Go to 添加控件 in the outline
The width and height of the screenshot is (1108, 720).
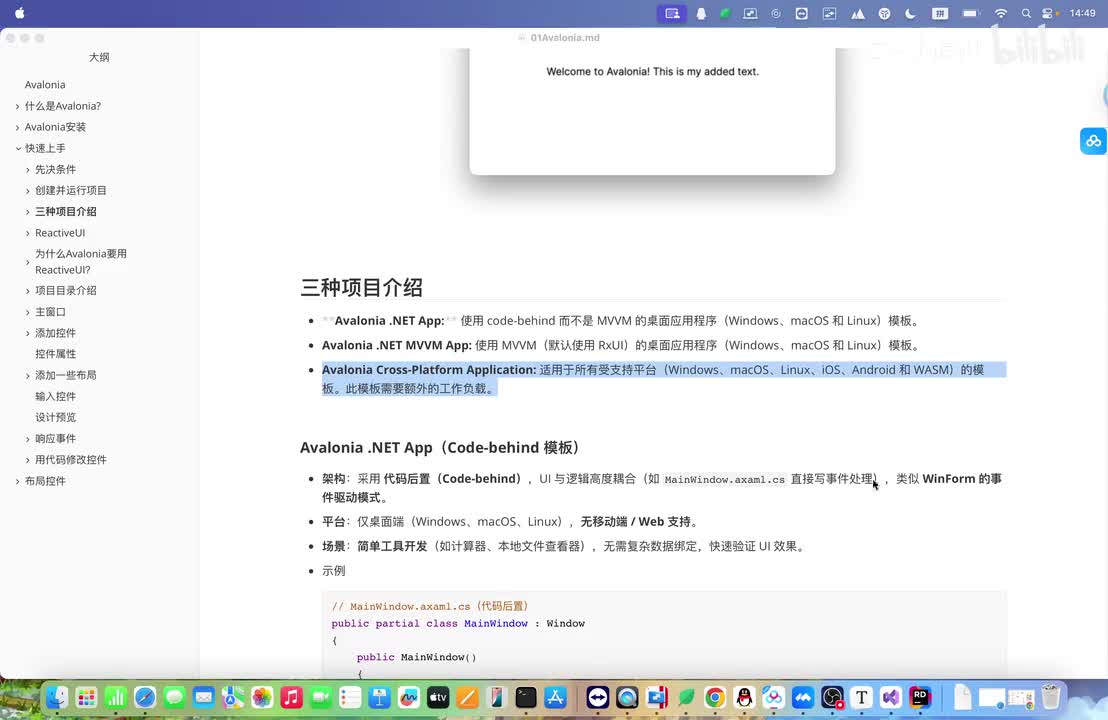(56, 333)
